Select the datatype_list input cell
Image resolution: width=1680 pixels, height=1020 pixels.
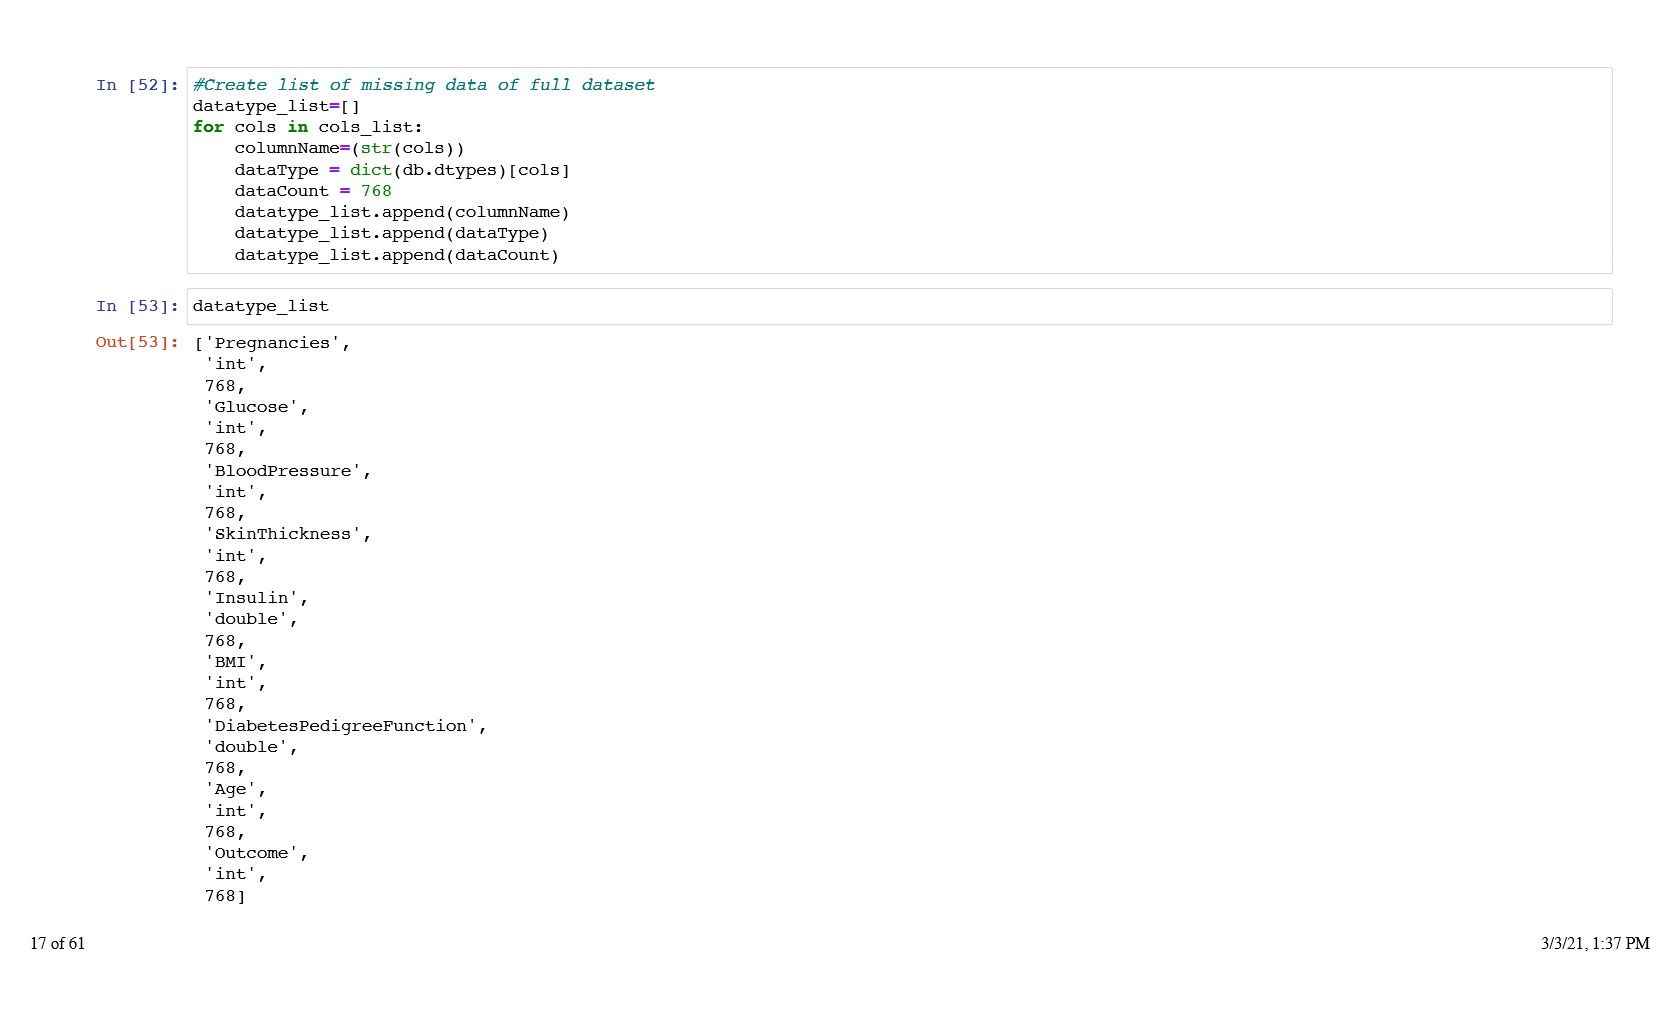click(x=898, y=306)
